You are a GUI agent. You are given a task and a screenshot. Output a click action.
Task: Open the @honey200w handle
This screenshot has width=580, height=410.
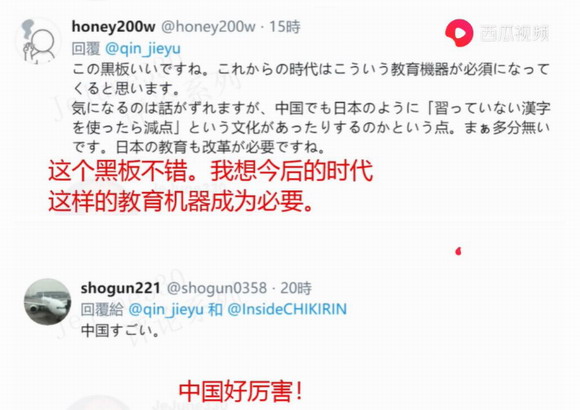(209, 27)
